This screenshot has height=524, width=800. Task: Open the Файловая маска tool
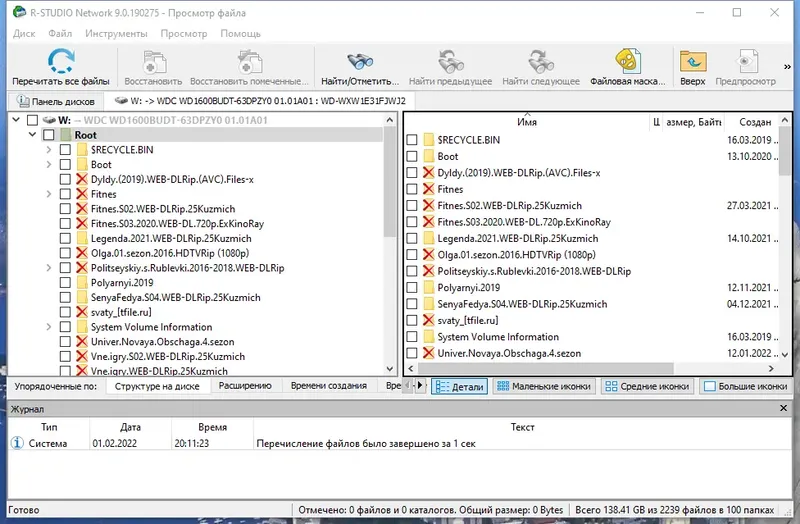click(628, 61)
